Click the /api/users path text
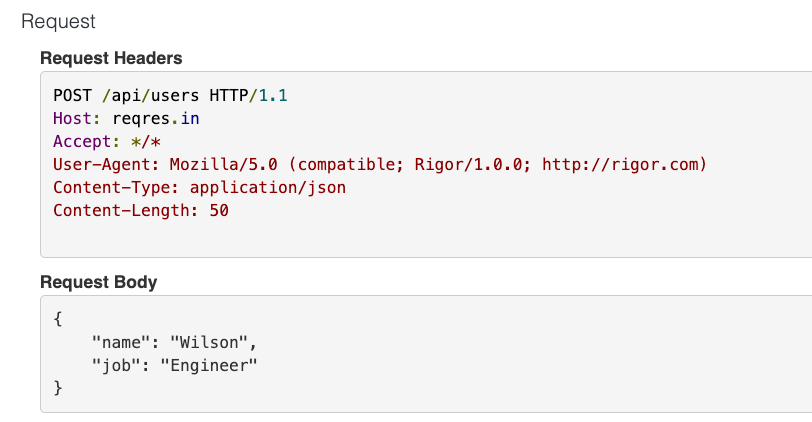 pos(150,96)
